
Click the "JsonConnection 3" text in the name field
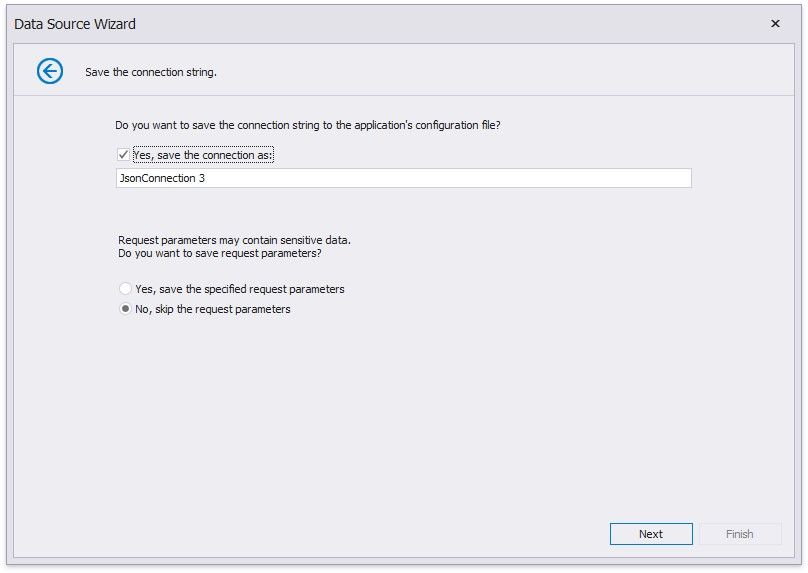coord(163,179)
